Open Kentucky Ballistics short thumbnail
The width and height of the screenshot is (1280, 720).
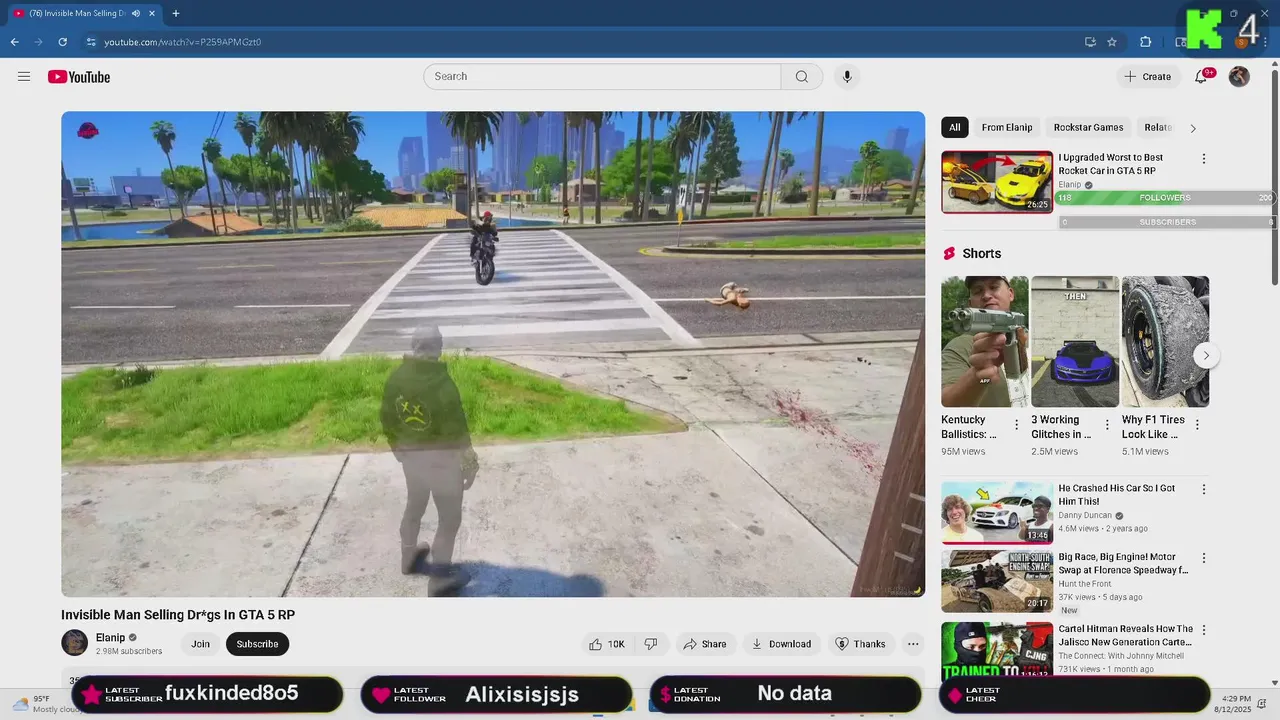[985, 342]
